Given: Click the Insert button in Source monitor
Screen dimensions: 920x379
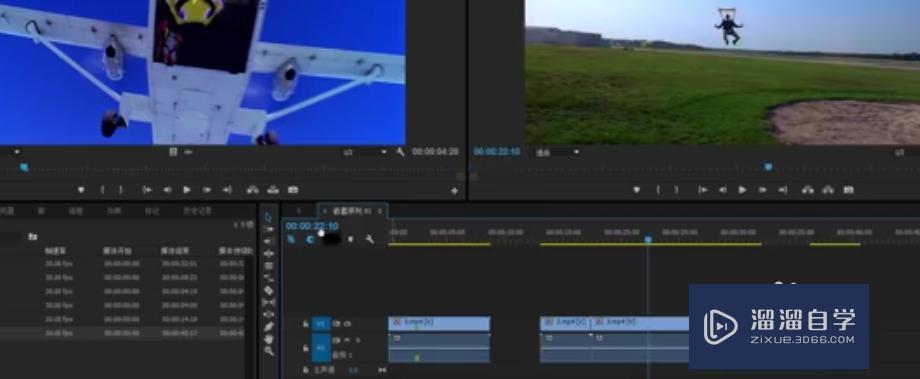Looking at the screenshot, I should (253, 190).
